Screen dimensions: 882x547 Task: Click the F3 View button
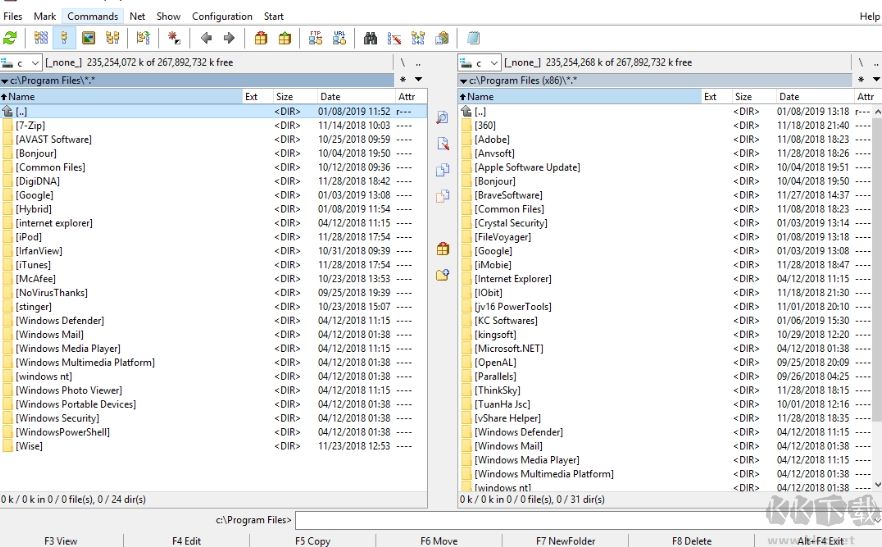61,541
